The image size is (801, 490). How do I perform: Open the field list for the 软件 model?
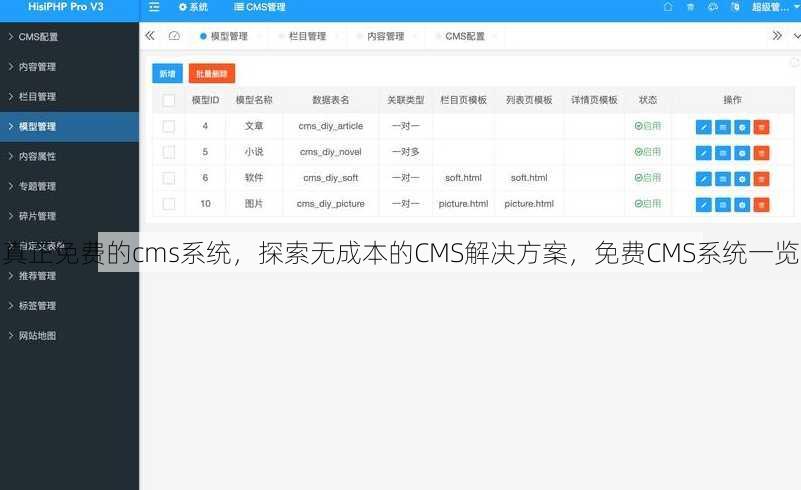tap(723, 179)
